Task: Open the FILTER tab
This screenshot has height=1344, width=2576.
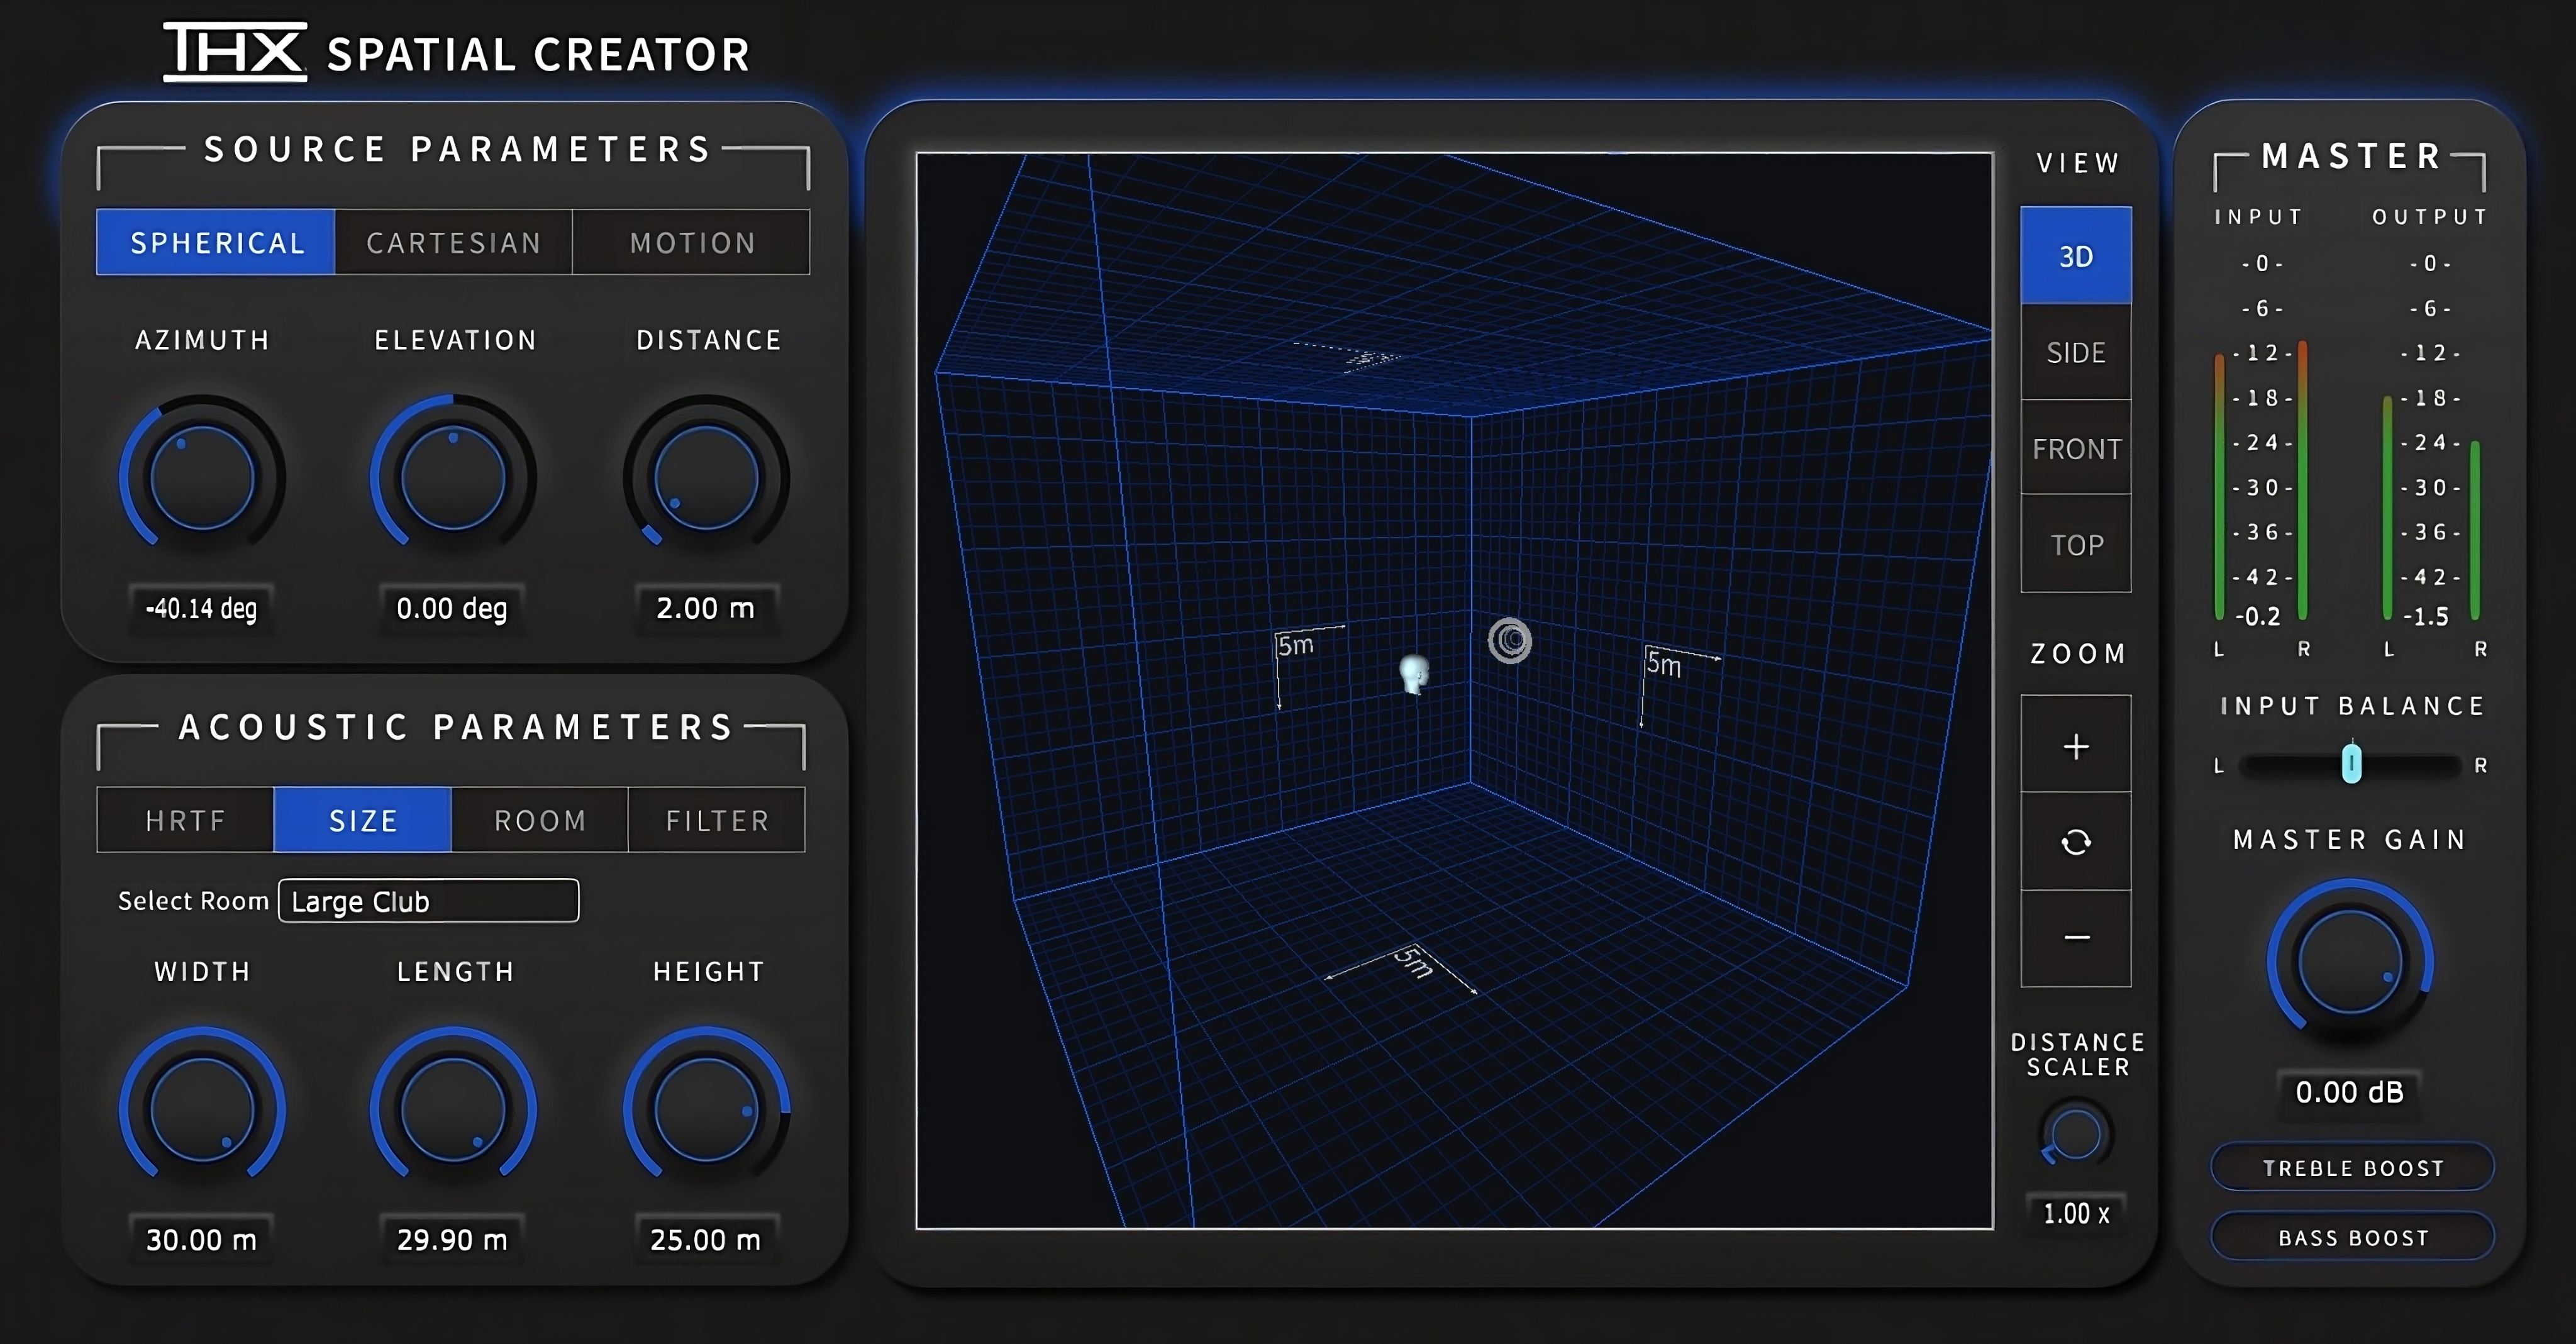Action: coord(717,820)
